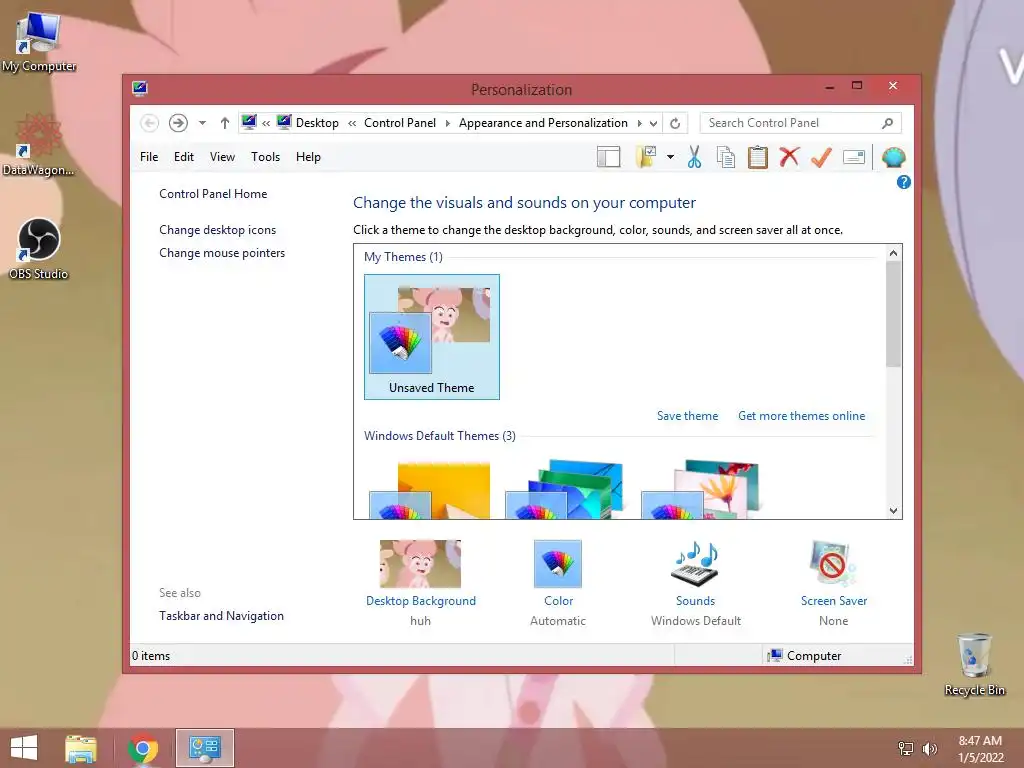Screen dimensions: 1024x768
Task: Click the Copy toolbar icon
Action: point(726,157)
